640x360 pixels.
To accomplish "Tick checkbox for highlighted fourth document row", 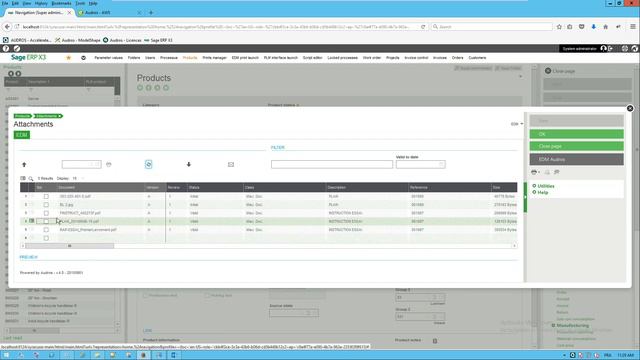I will 46,221.
